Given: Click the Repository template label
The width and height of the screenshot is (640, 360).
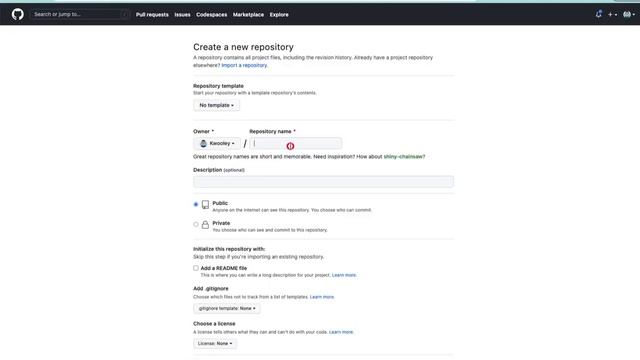Looking at the screenshot, I should 218,86.
